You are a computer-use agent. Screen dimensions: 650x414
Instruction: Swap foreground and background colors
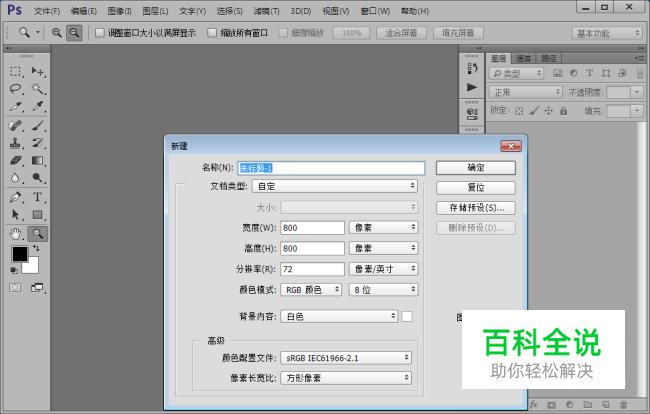click(36, 248)
